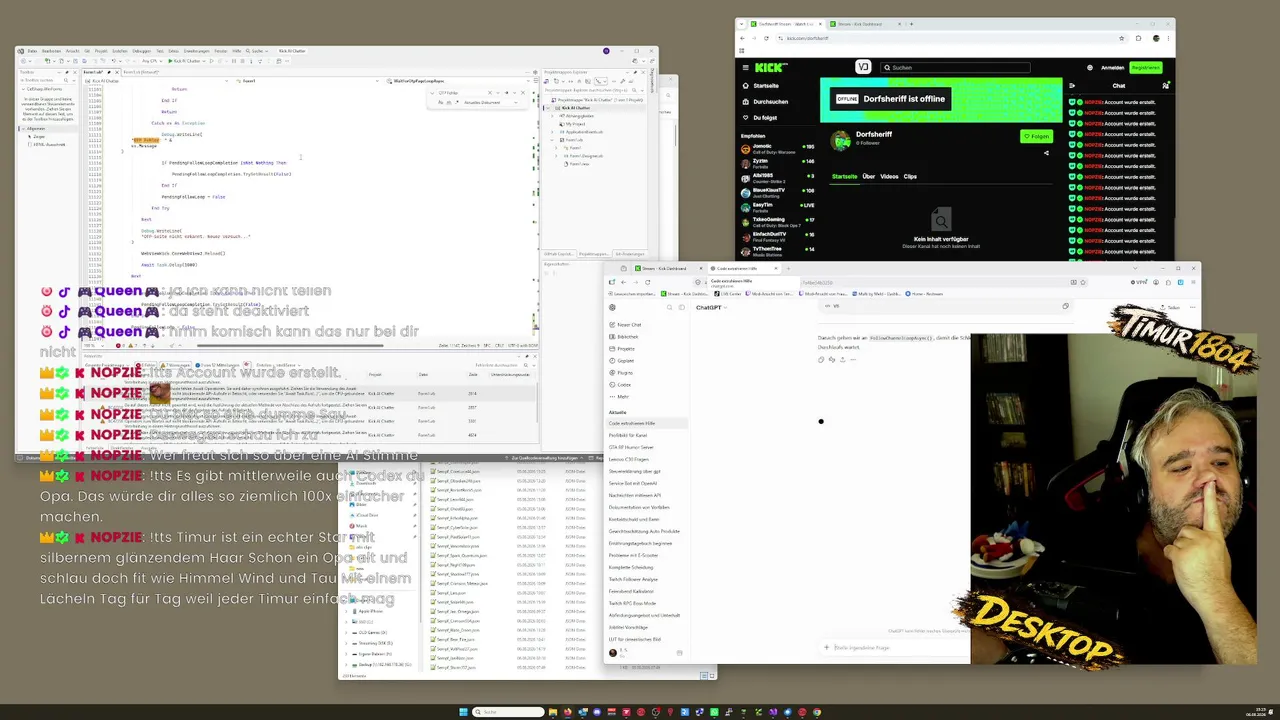Click the green Folgen button

(1037, 137)
